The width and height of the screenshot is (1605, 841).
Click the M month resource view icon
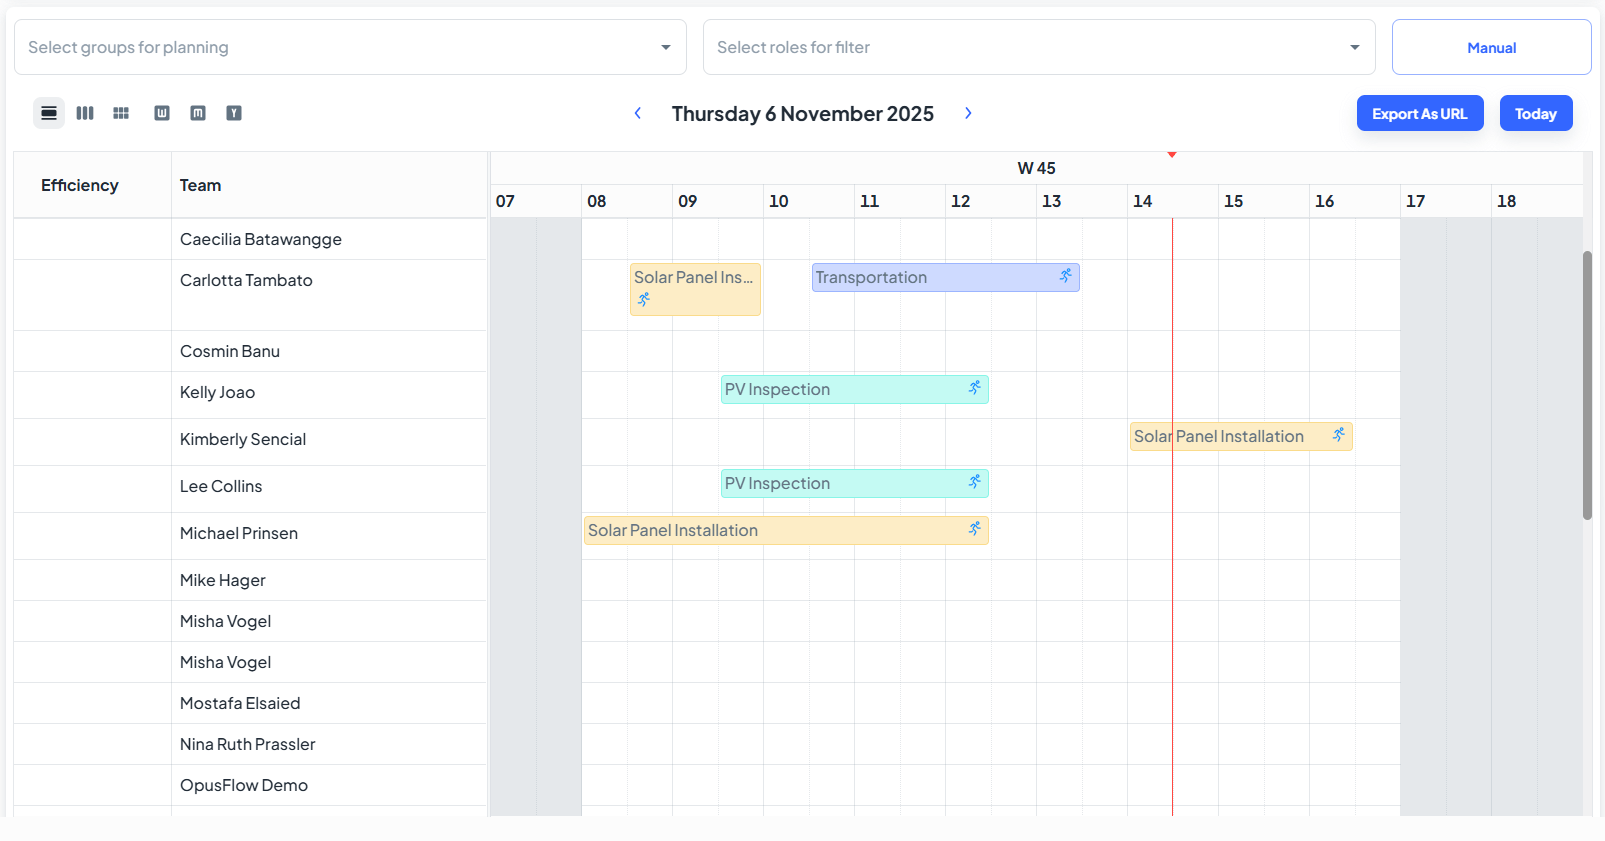pyautogui.click(x=198, y=113)
